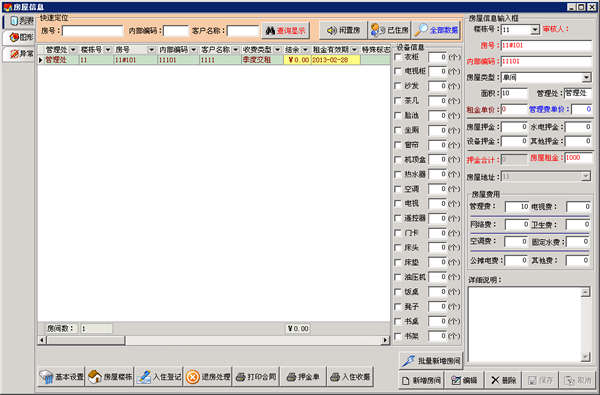Click 新增房间 add room button

pyautogui.click(x=421, y=380)
